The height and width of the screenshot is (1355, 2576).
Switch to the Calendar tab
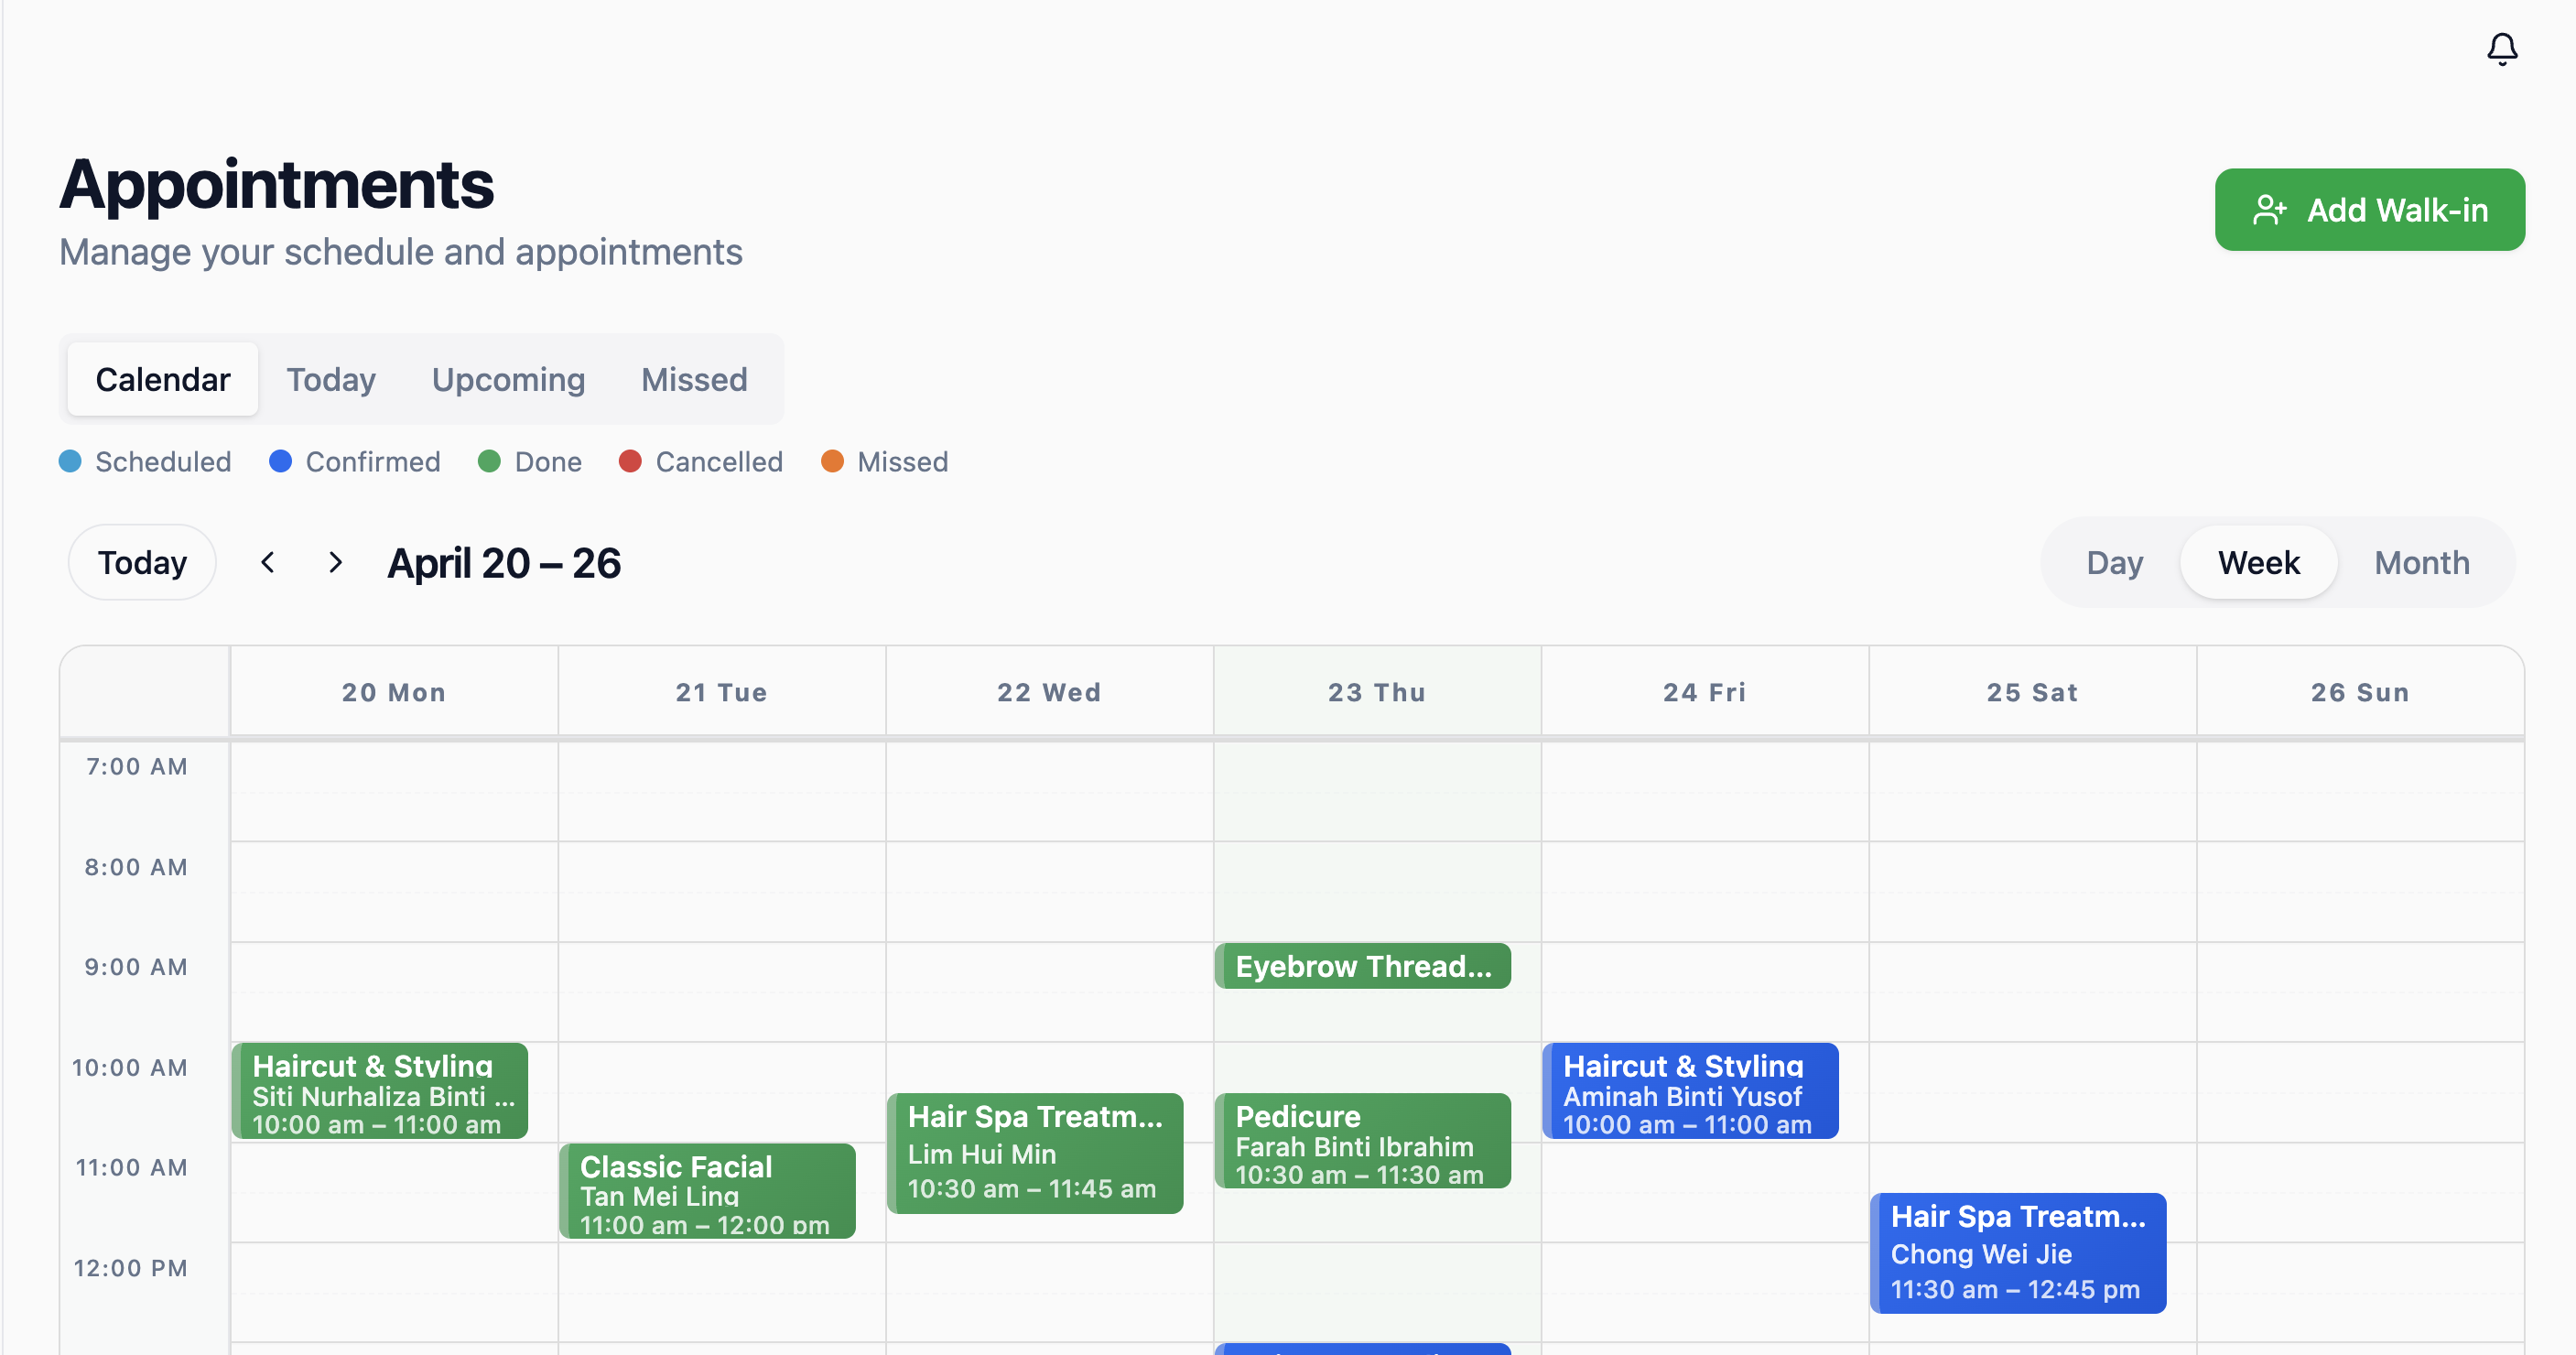(163, 379)
